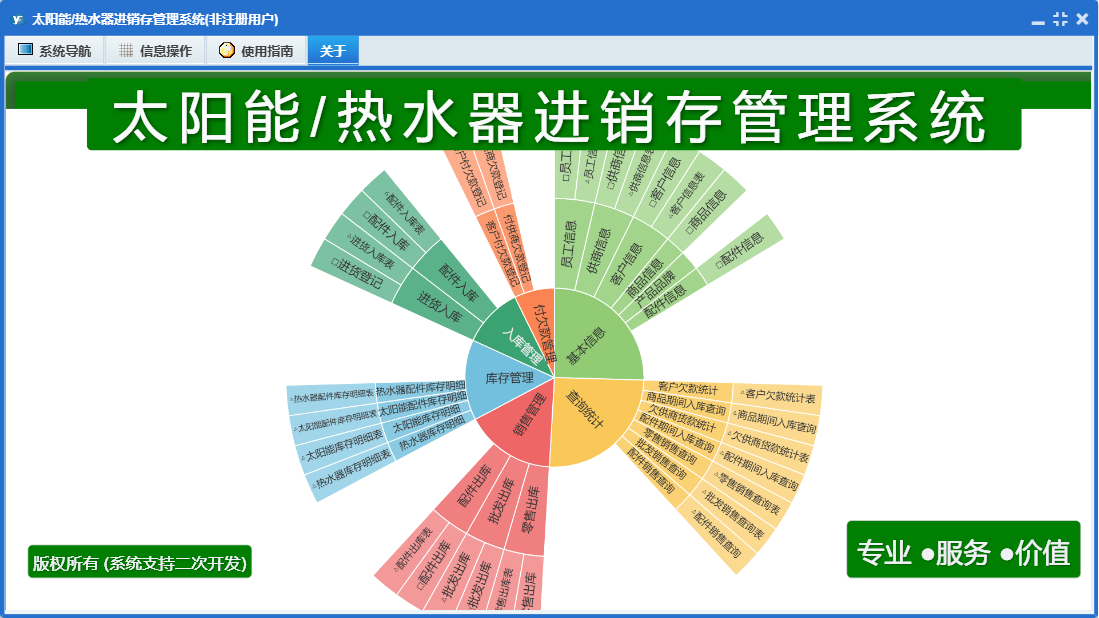Viewport: 1099px width, 618px height.
Task: Select the outer □商品信息 segment
Action: click(x=706, y=210)
